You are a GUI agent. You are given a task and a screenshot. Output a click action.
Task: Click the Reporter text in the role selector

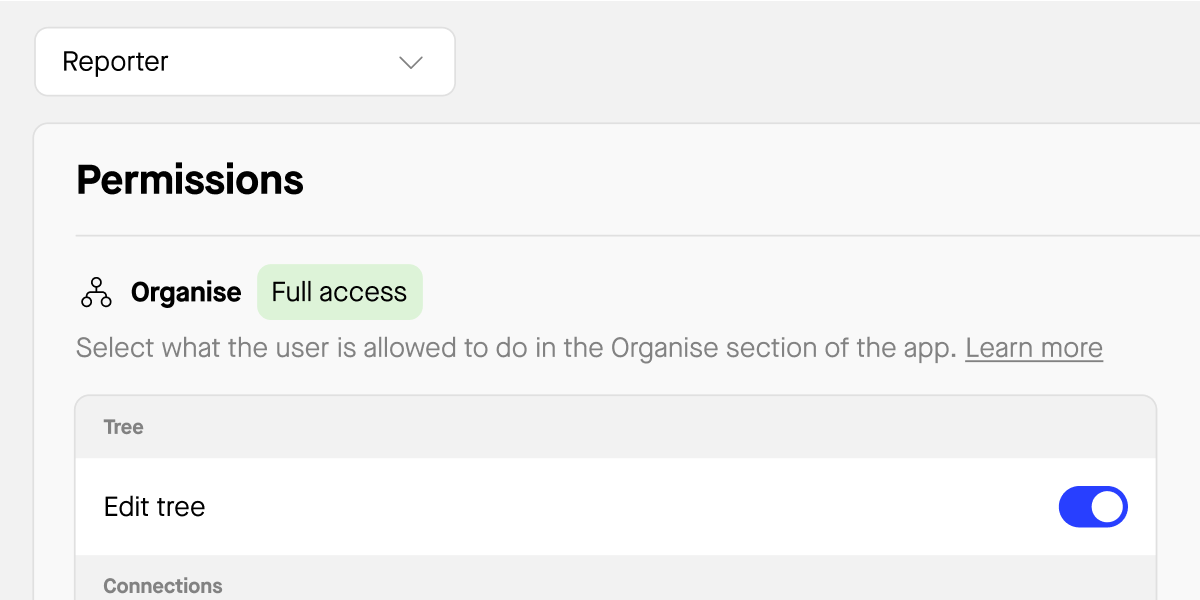115,62
